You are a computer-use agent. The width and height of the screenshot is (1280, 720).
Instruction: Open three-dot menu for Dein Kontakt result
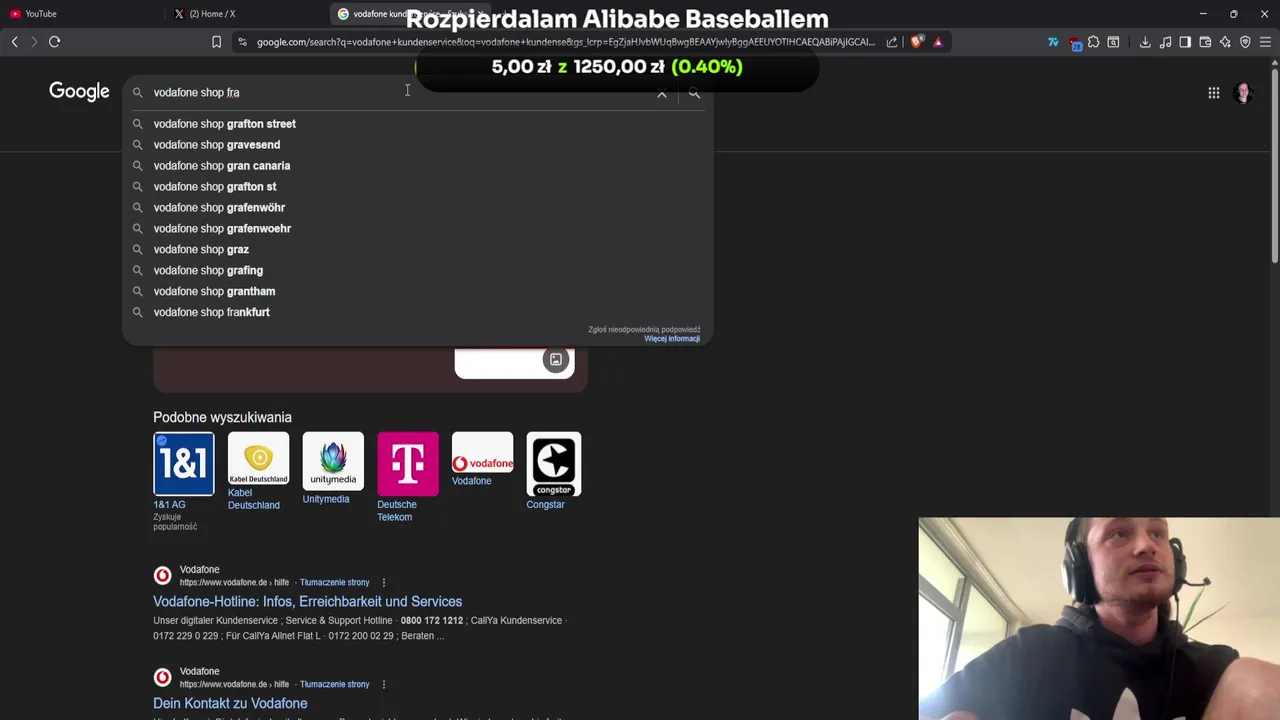[383, 685]
